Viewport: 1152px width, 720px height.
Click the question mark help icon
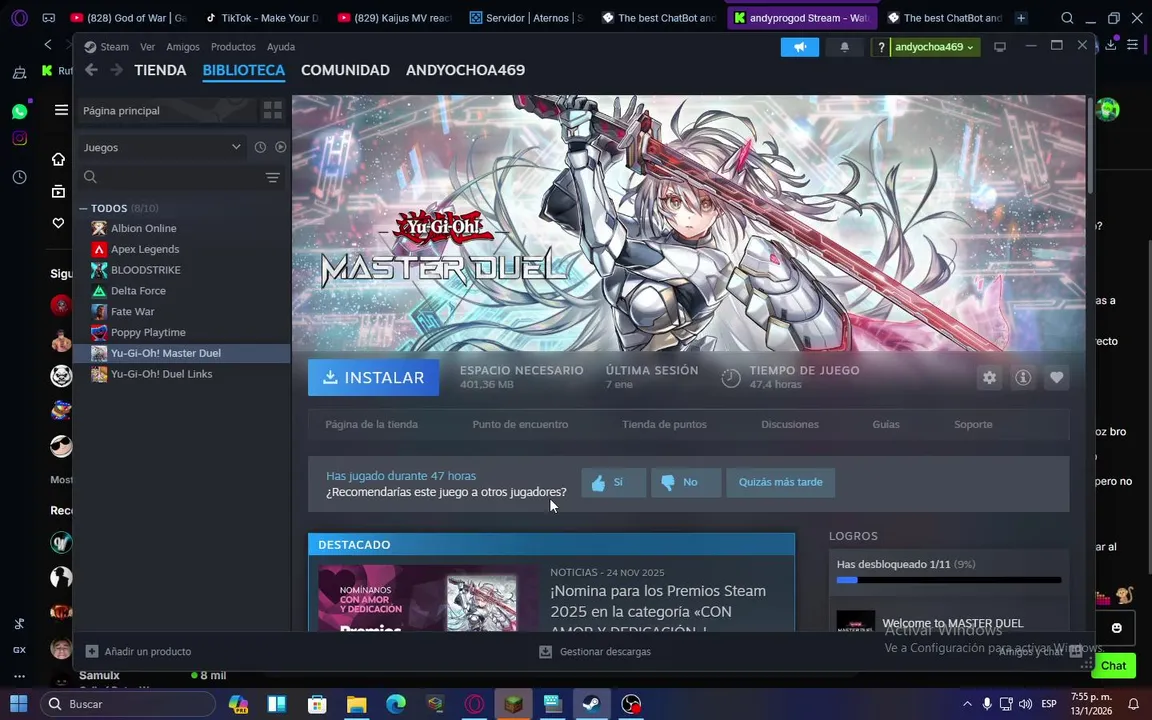(x=881, y=47)
